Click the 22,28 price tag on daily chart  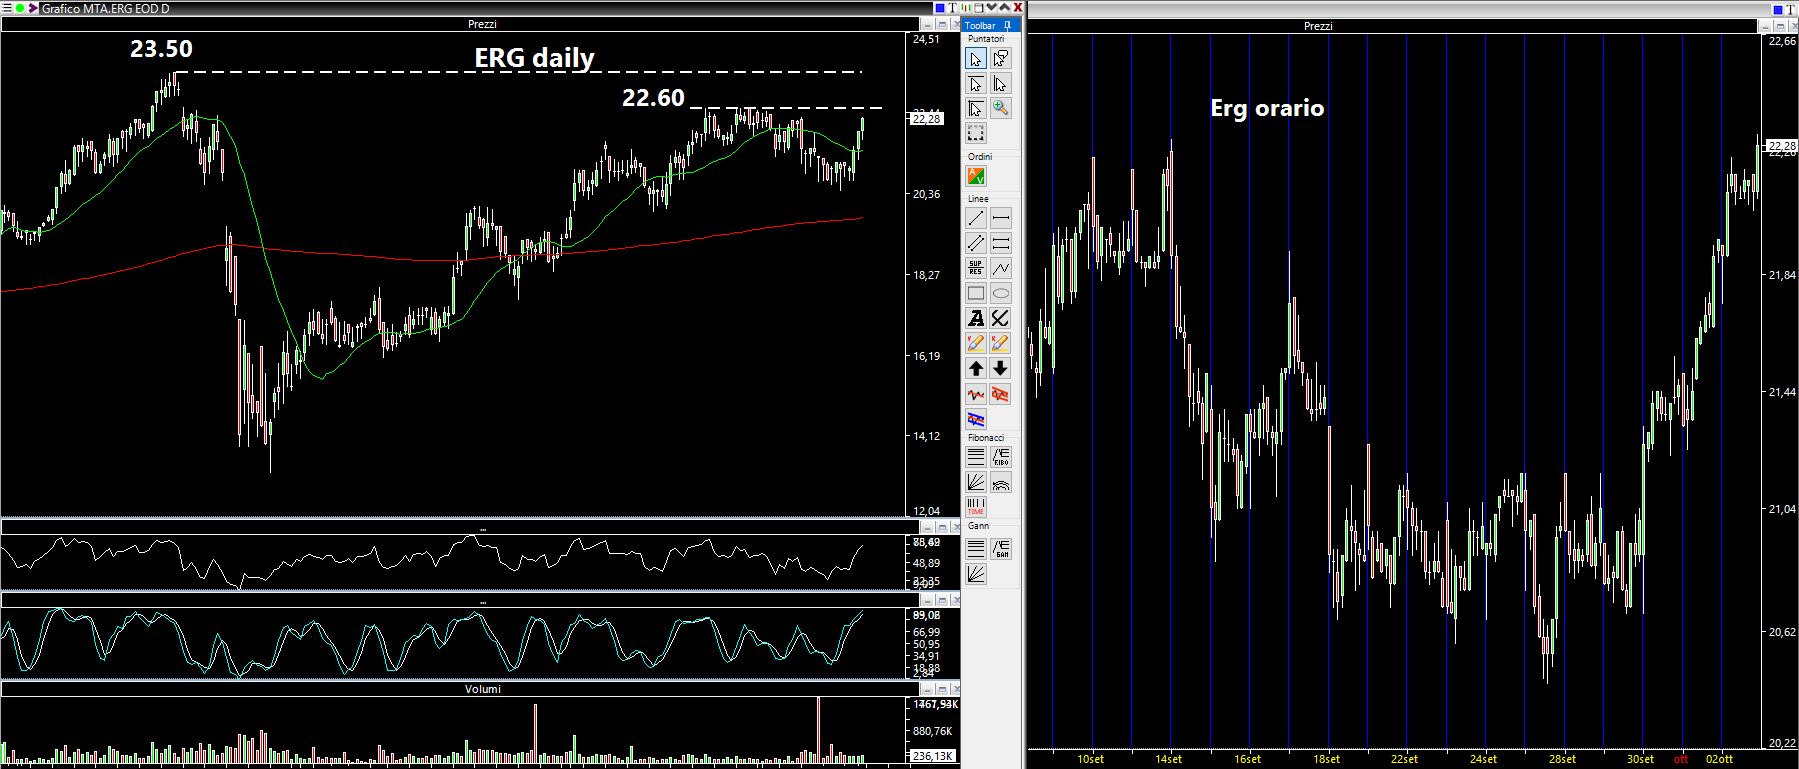927,119
